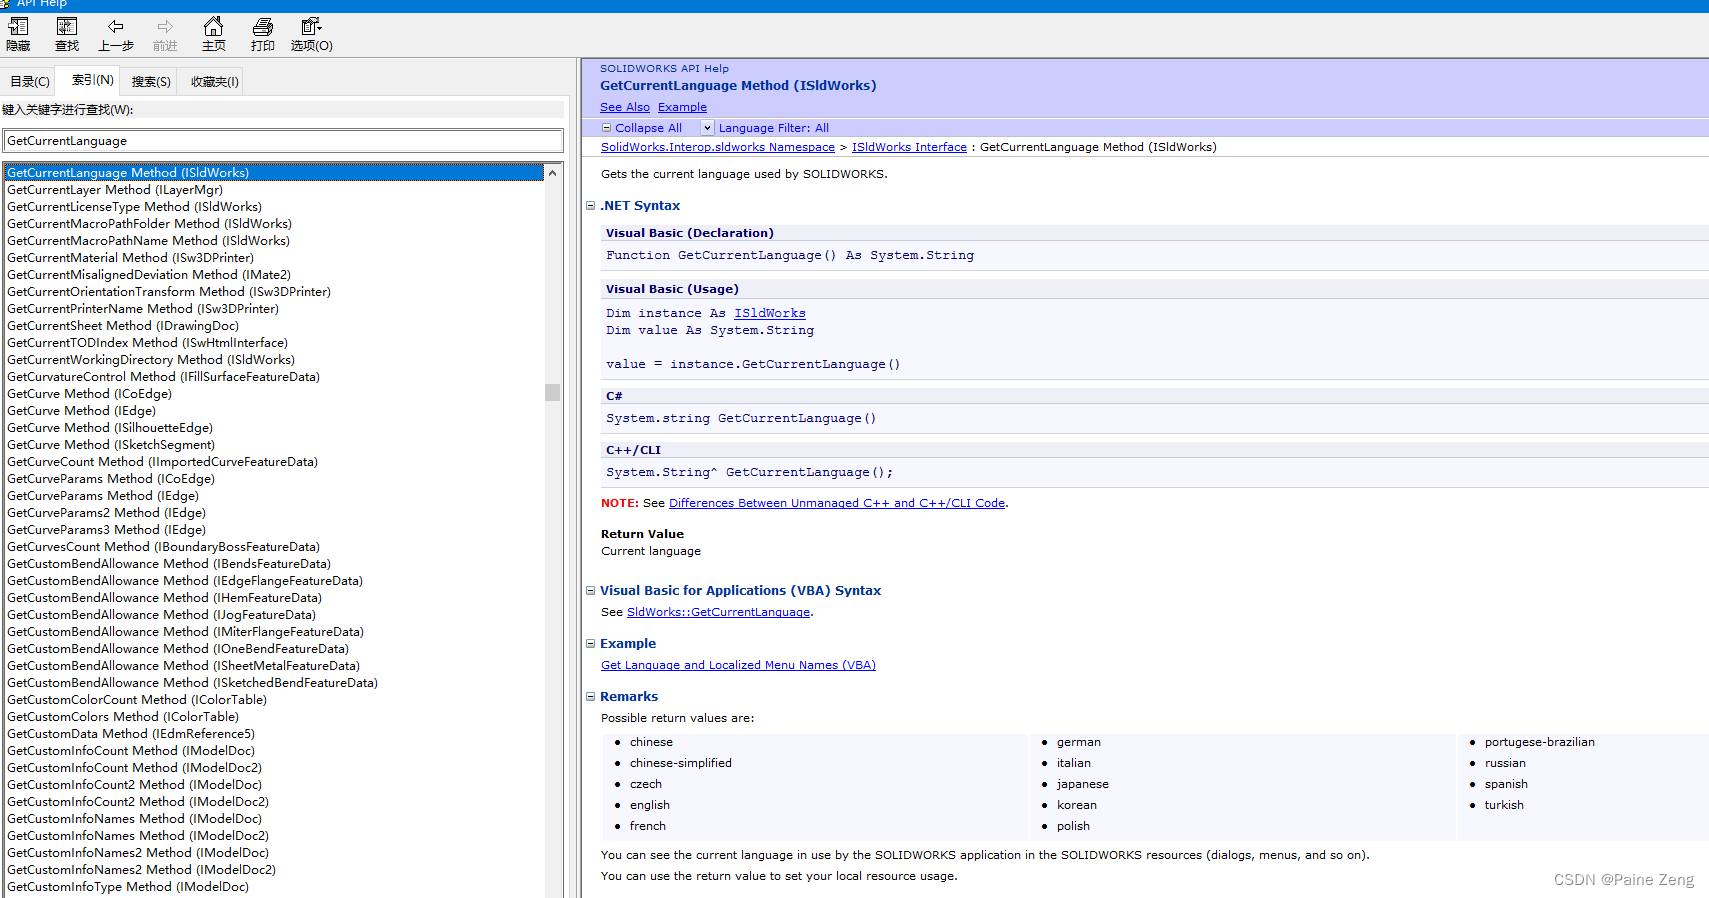This screenshot has height=898, width=1709.
Task: Select GetCurveParams3 Method (IEdge) entry
Action: [x=106, y=530]
